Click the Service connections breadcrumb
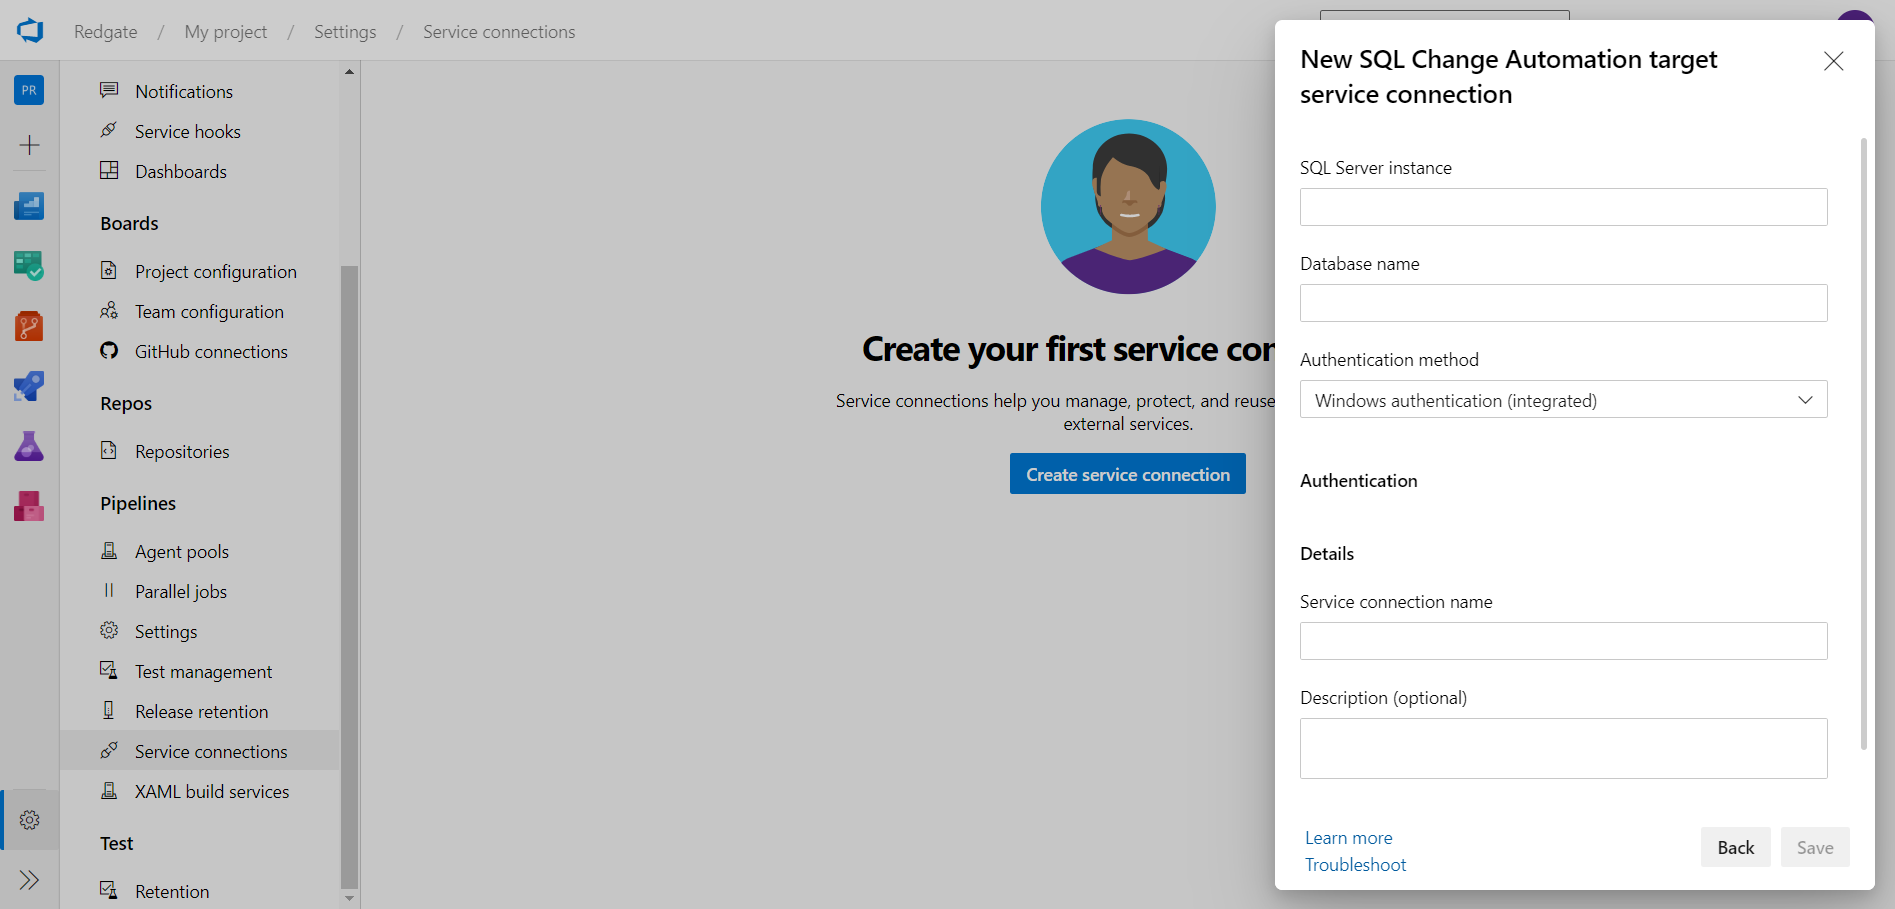Screen dimensions: 1895x909 pyautogui.click(x=499, y=32)
